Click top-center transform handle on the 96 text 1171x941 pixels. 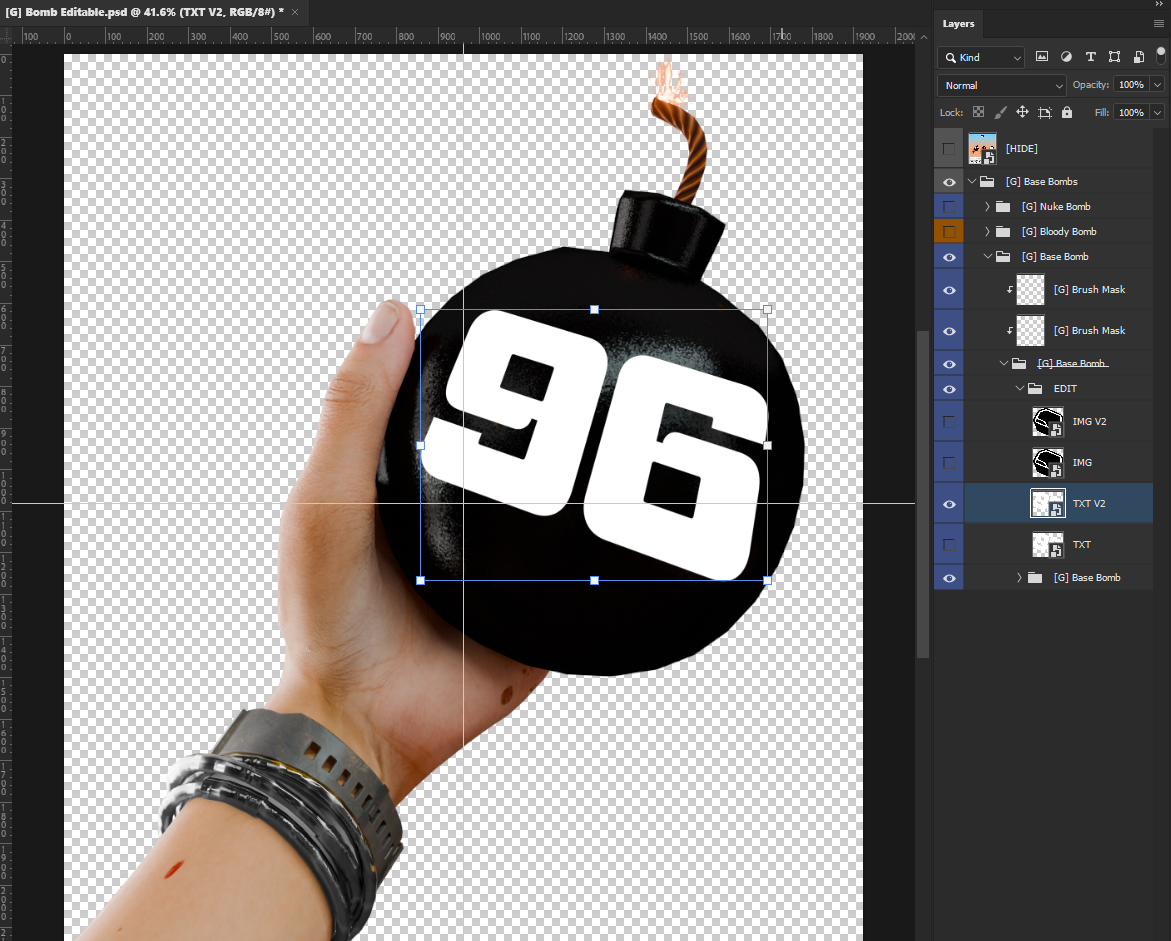pyautogui.click(x=594, y=309)
